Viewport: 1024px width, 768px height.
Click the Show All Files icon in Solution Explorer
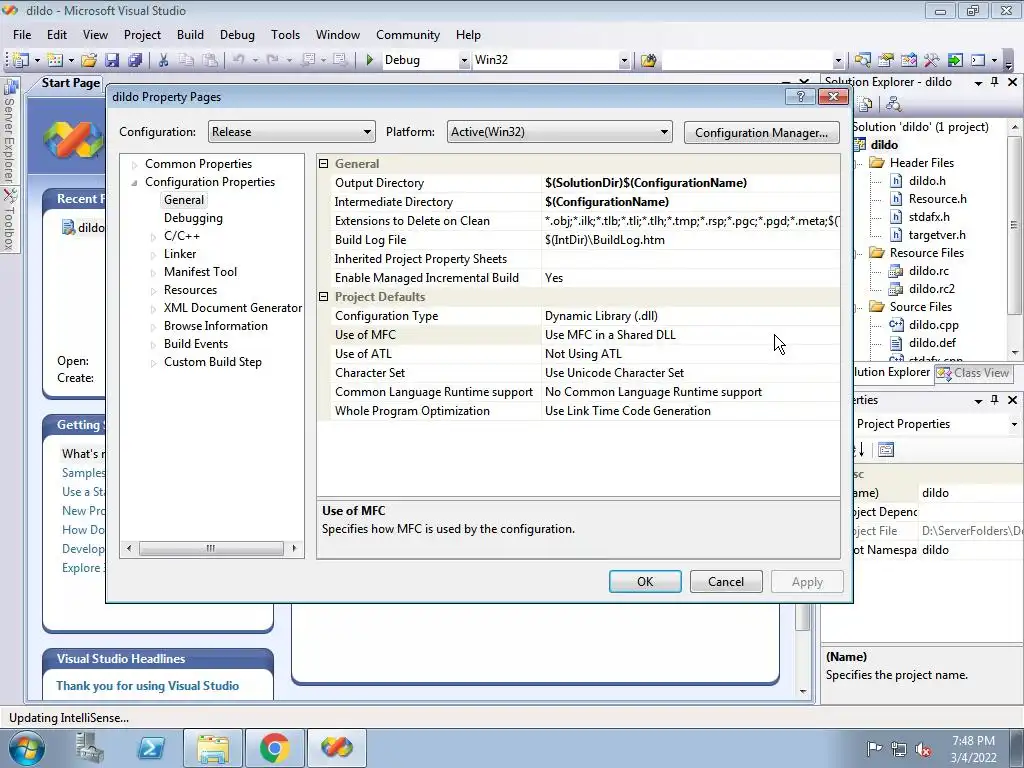pos(865,104)
